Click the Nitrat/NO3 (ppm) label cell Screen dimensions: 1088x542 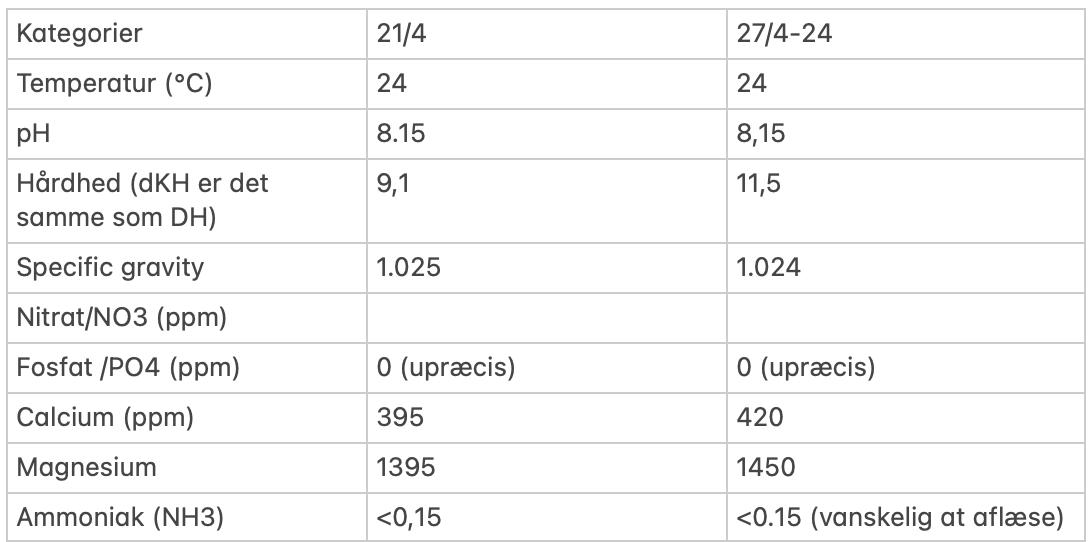point(122,317)
